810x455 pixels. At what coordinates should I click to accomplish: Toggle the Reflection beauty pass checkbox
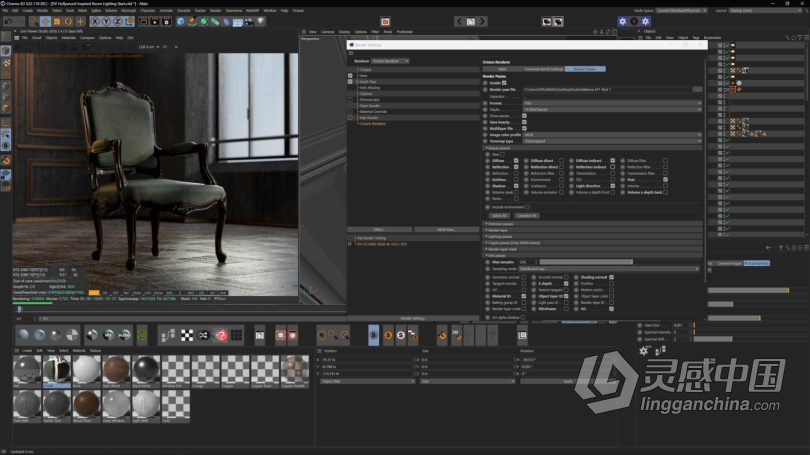click(516, 167)
